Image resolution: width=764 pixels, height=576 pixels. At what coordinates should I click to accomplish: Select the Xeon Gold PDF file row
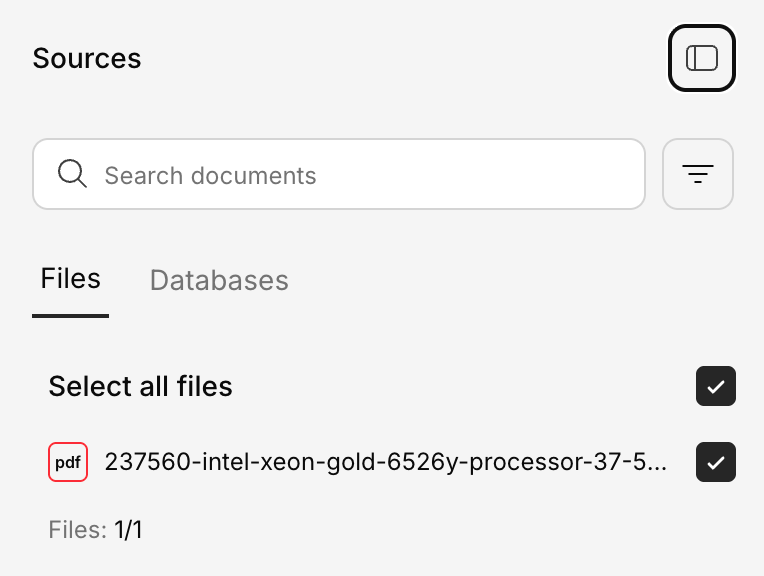385,462
